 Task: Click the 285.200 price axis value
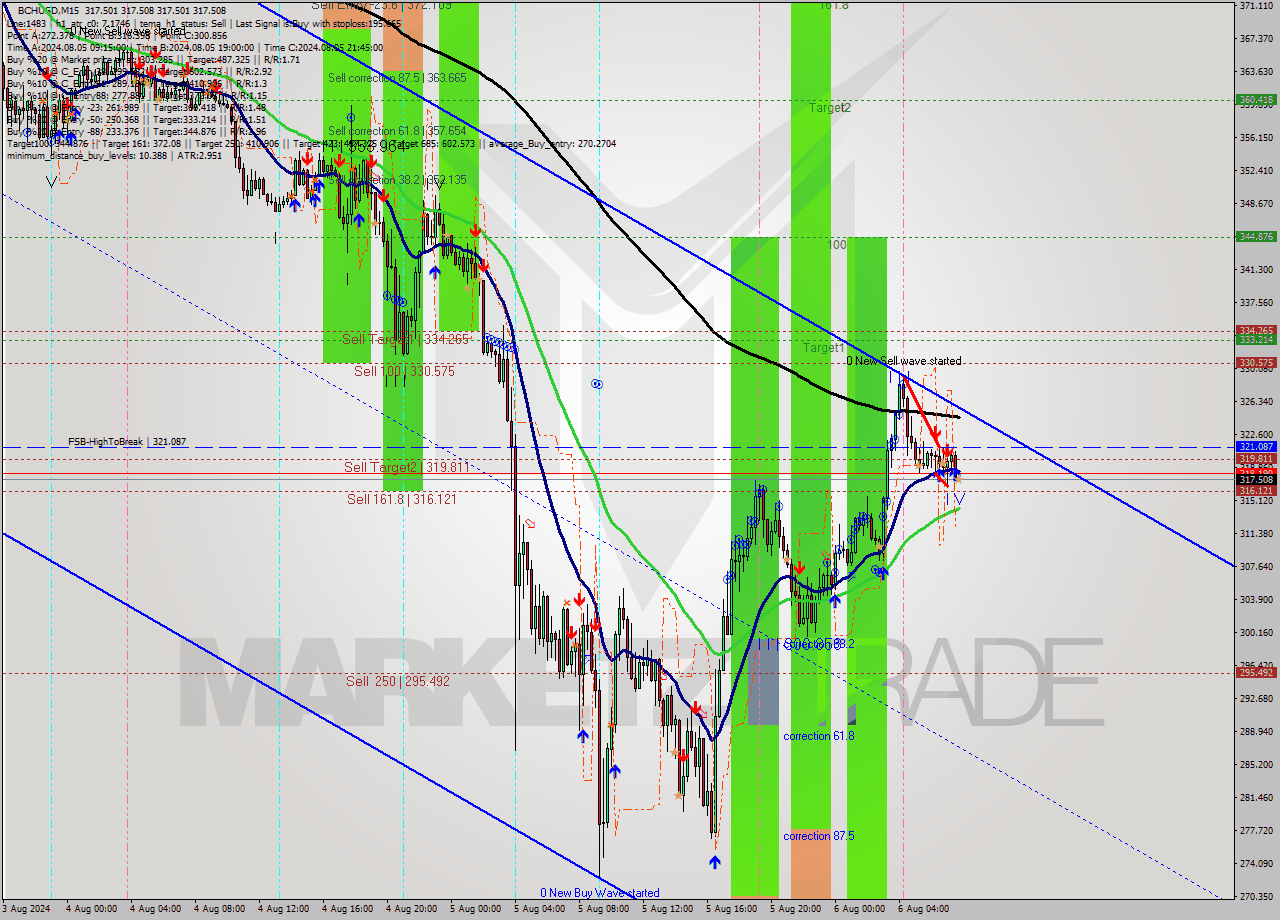tap(1256, 764)
